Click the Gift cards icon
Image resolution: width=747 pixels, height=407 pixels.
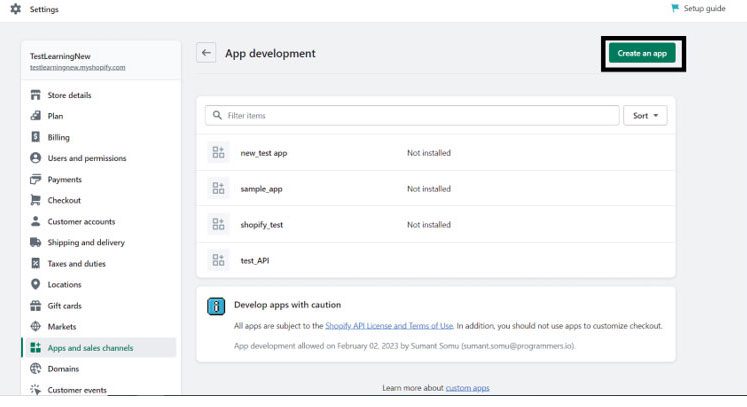(x=36, y=305)
